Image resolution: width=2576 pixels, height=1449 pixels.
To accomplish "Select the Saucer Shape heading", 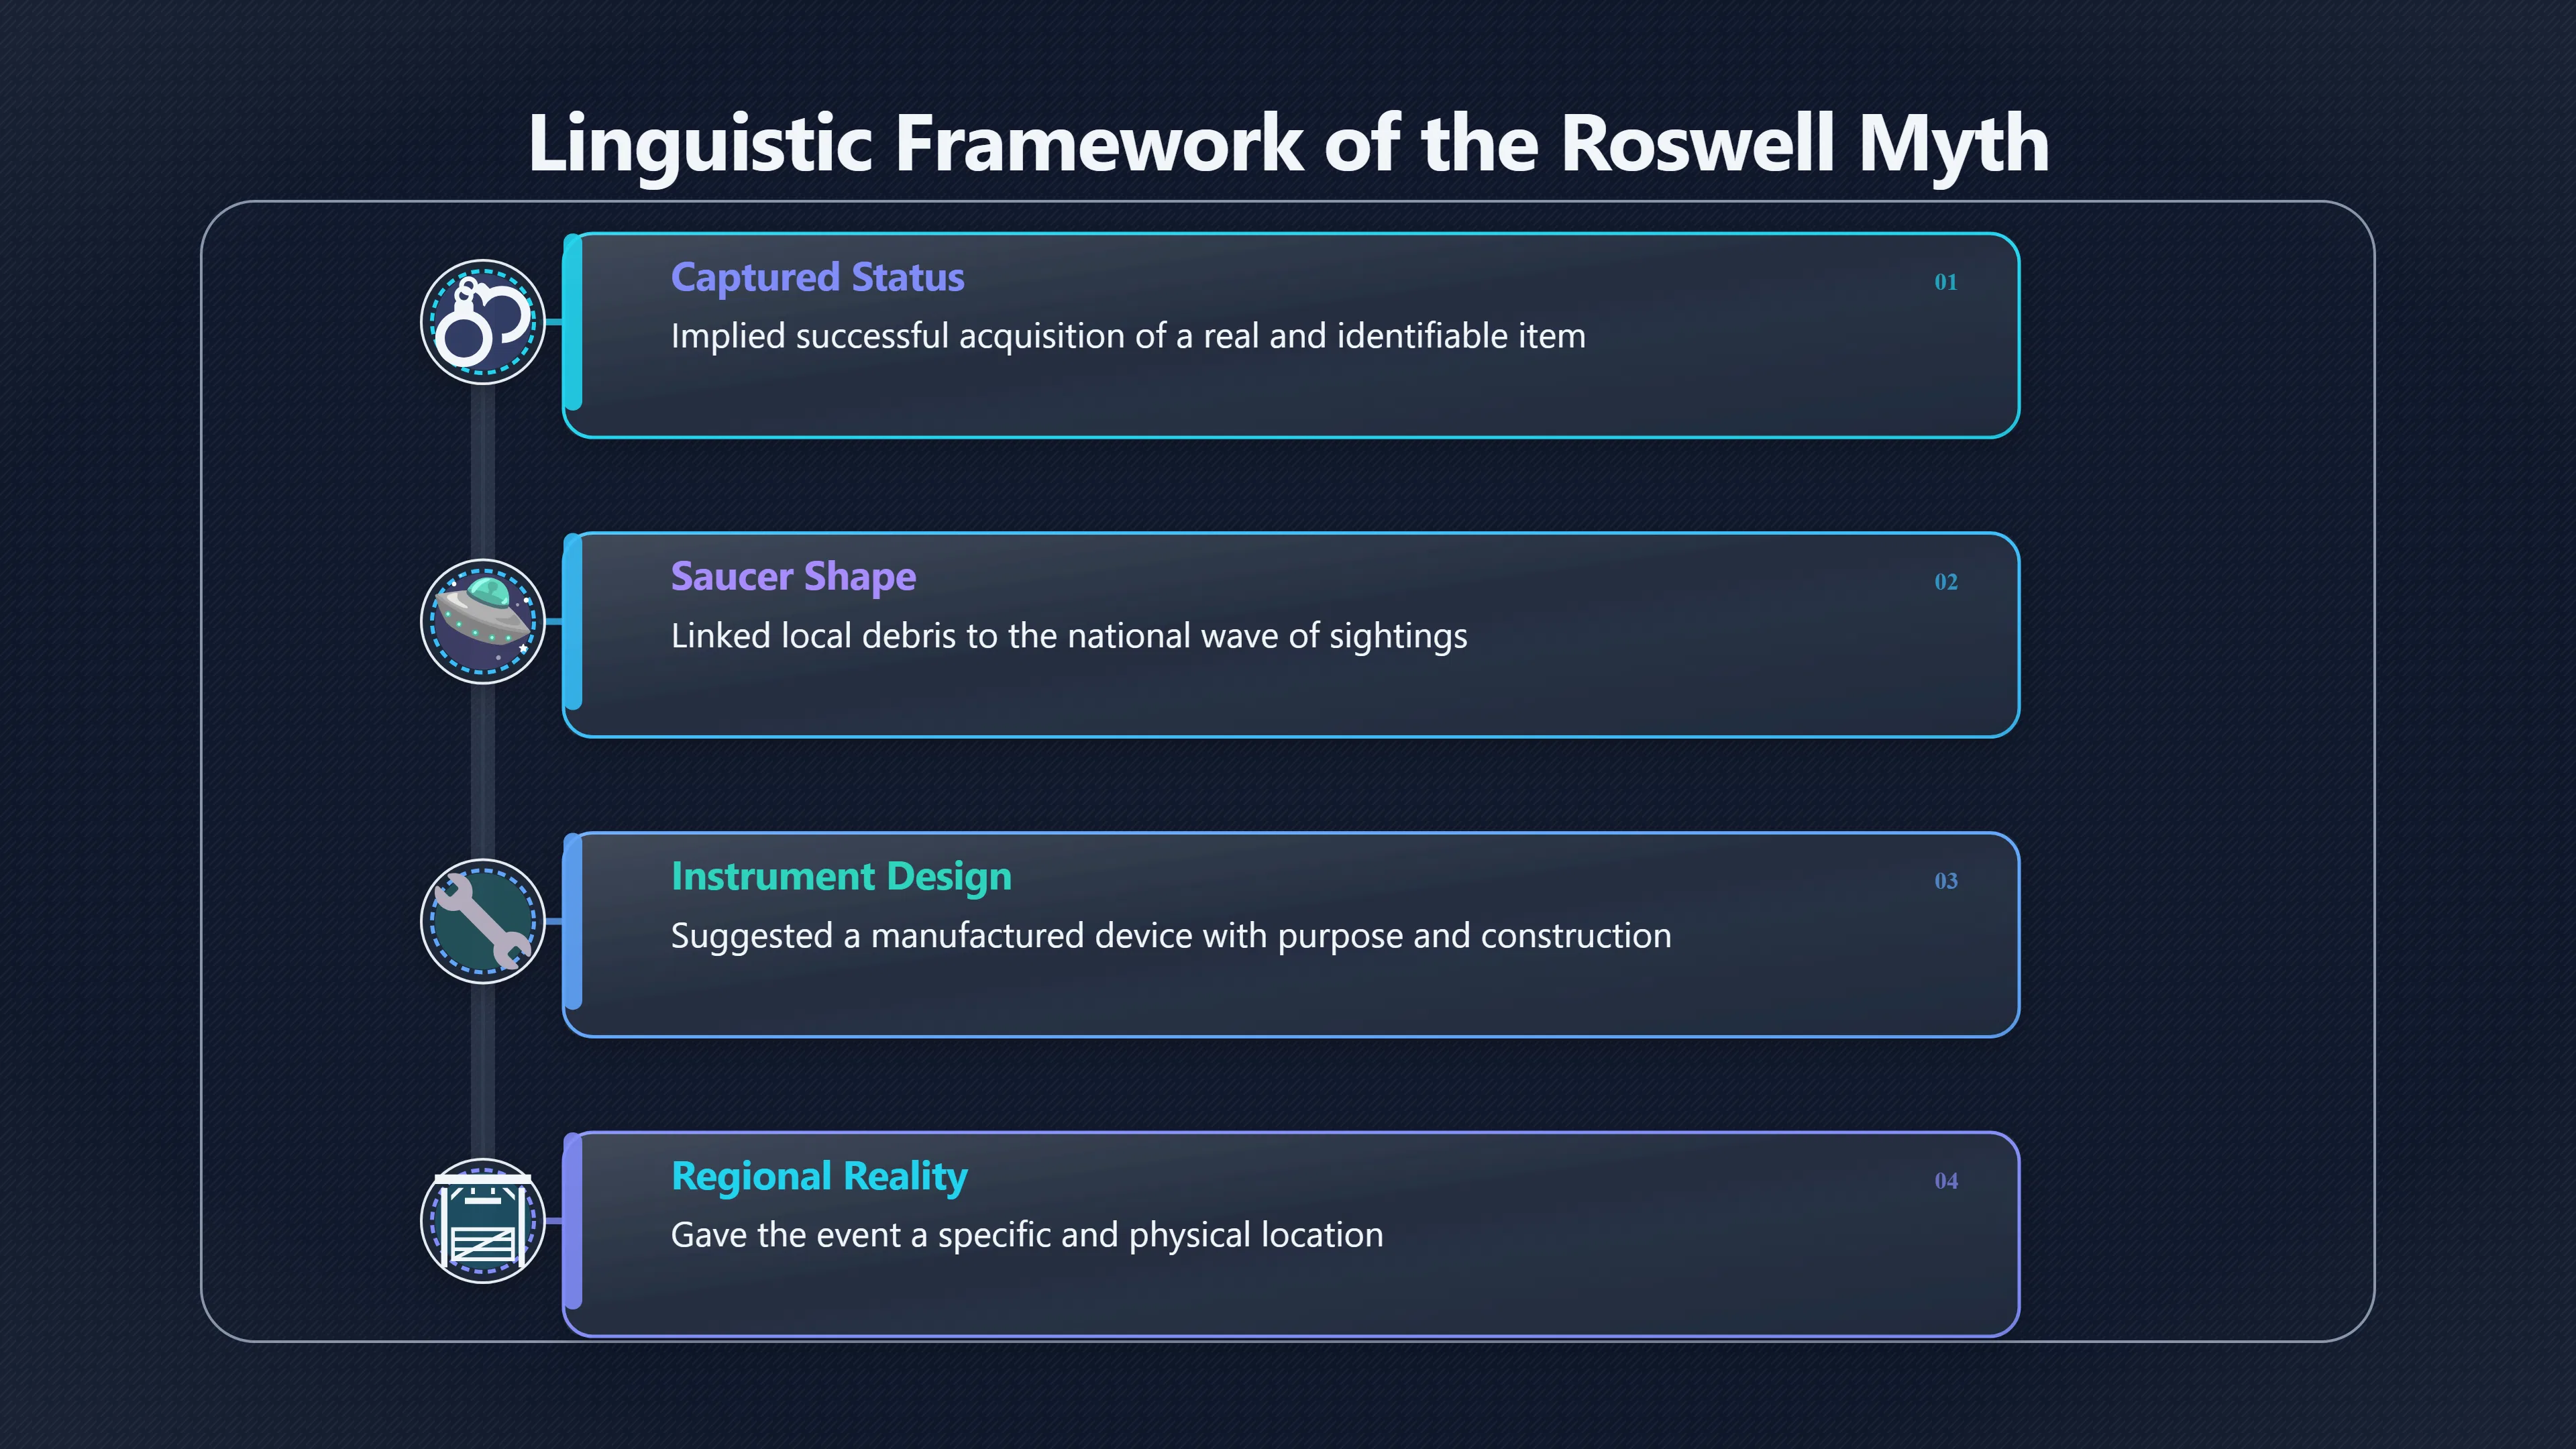I will tap(793, 577).
